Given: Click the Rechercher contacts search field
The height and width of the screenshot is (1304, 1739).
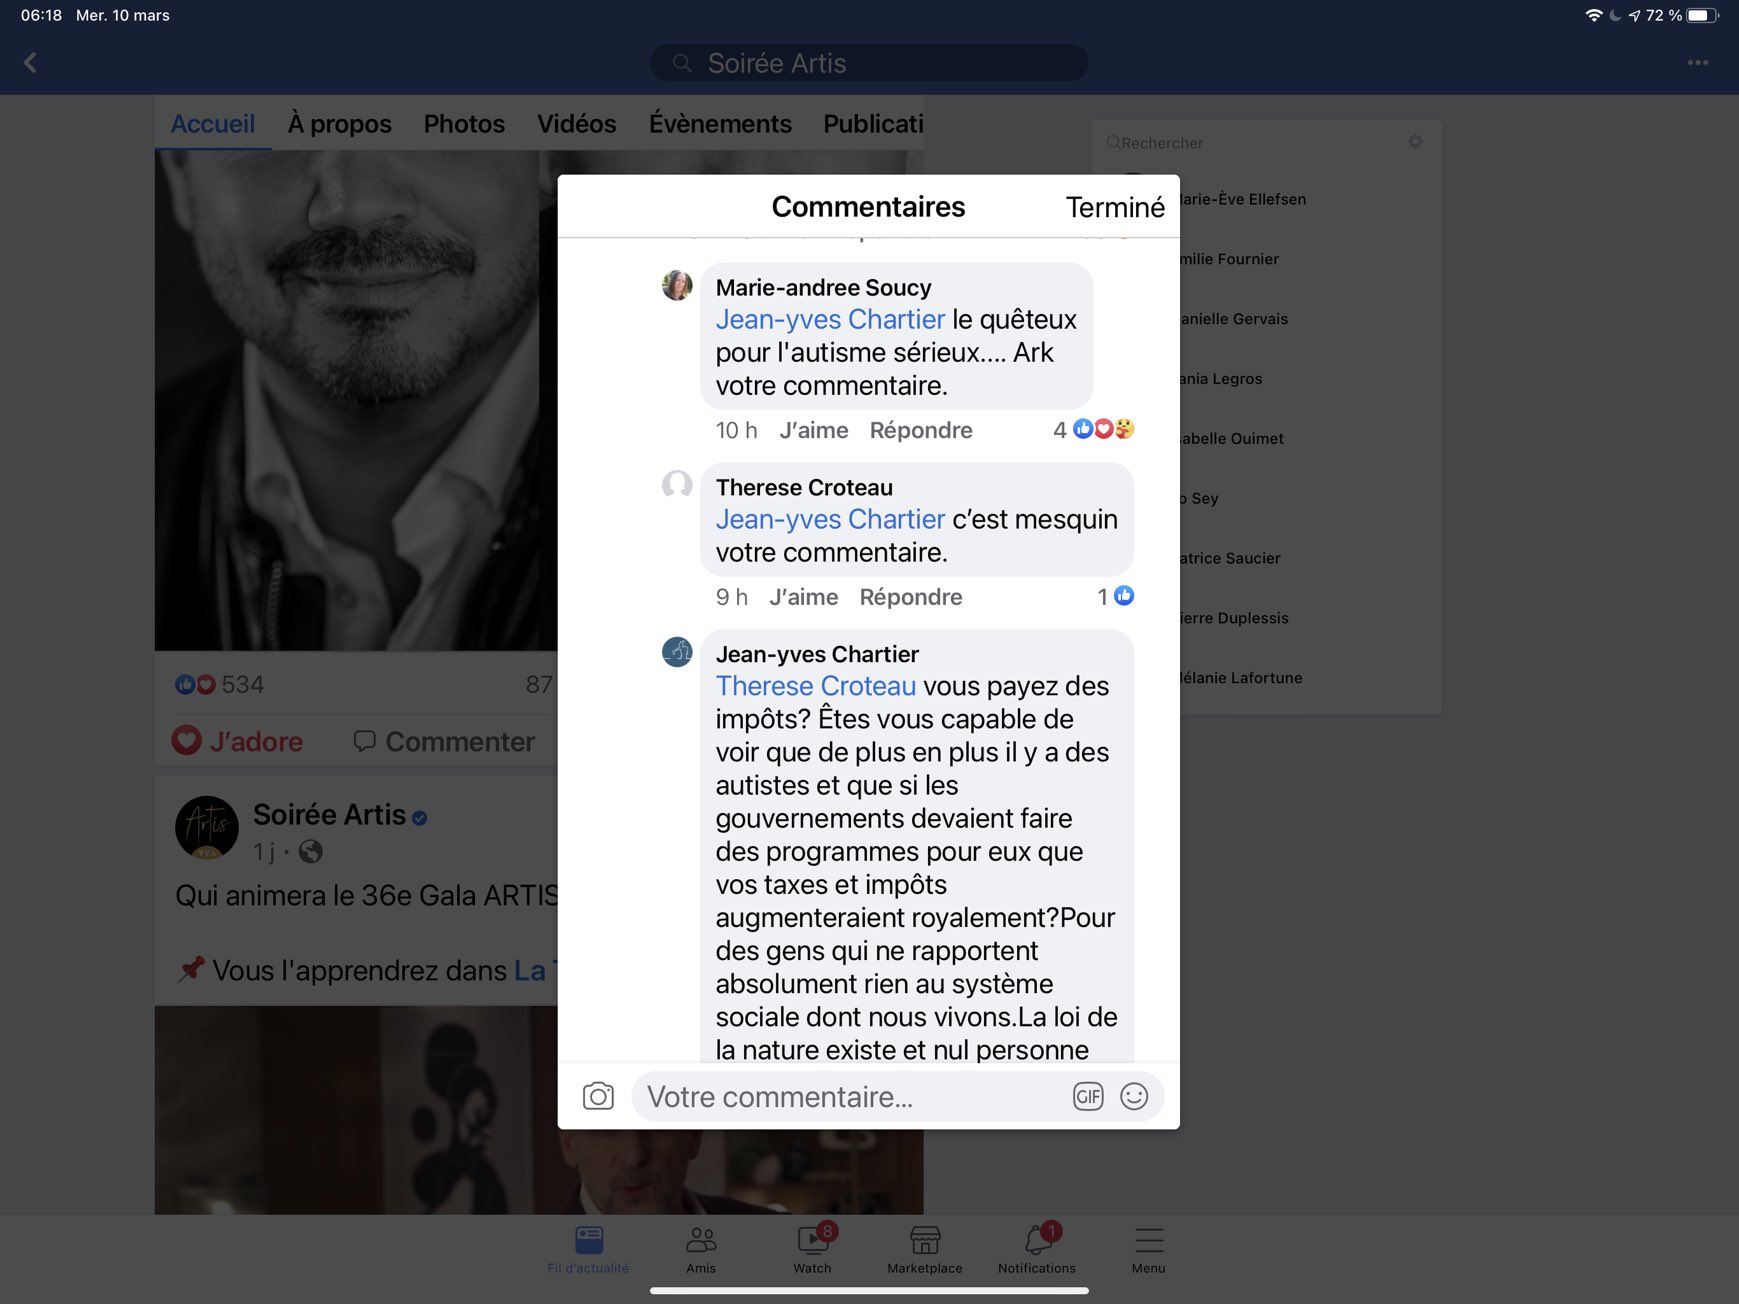Looking at the screenshot, I should (x=1250, y=143).
